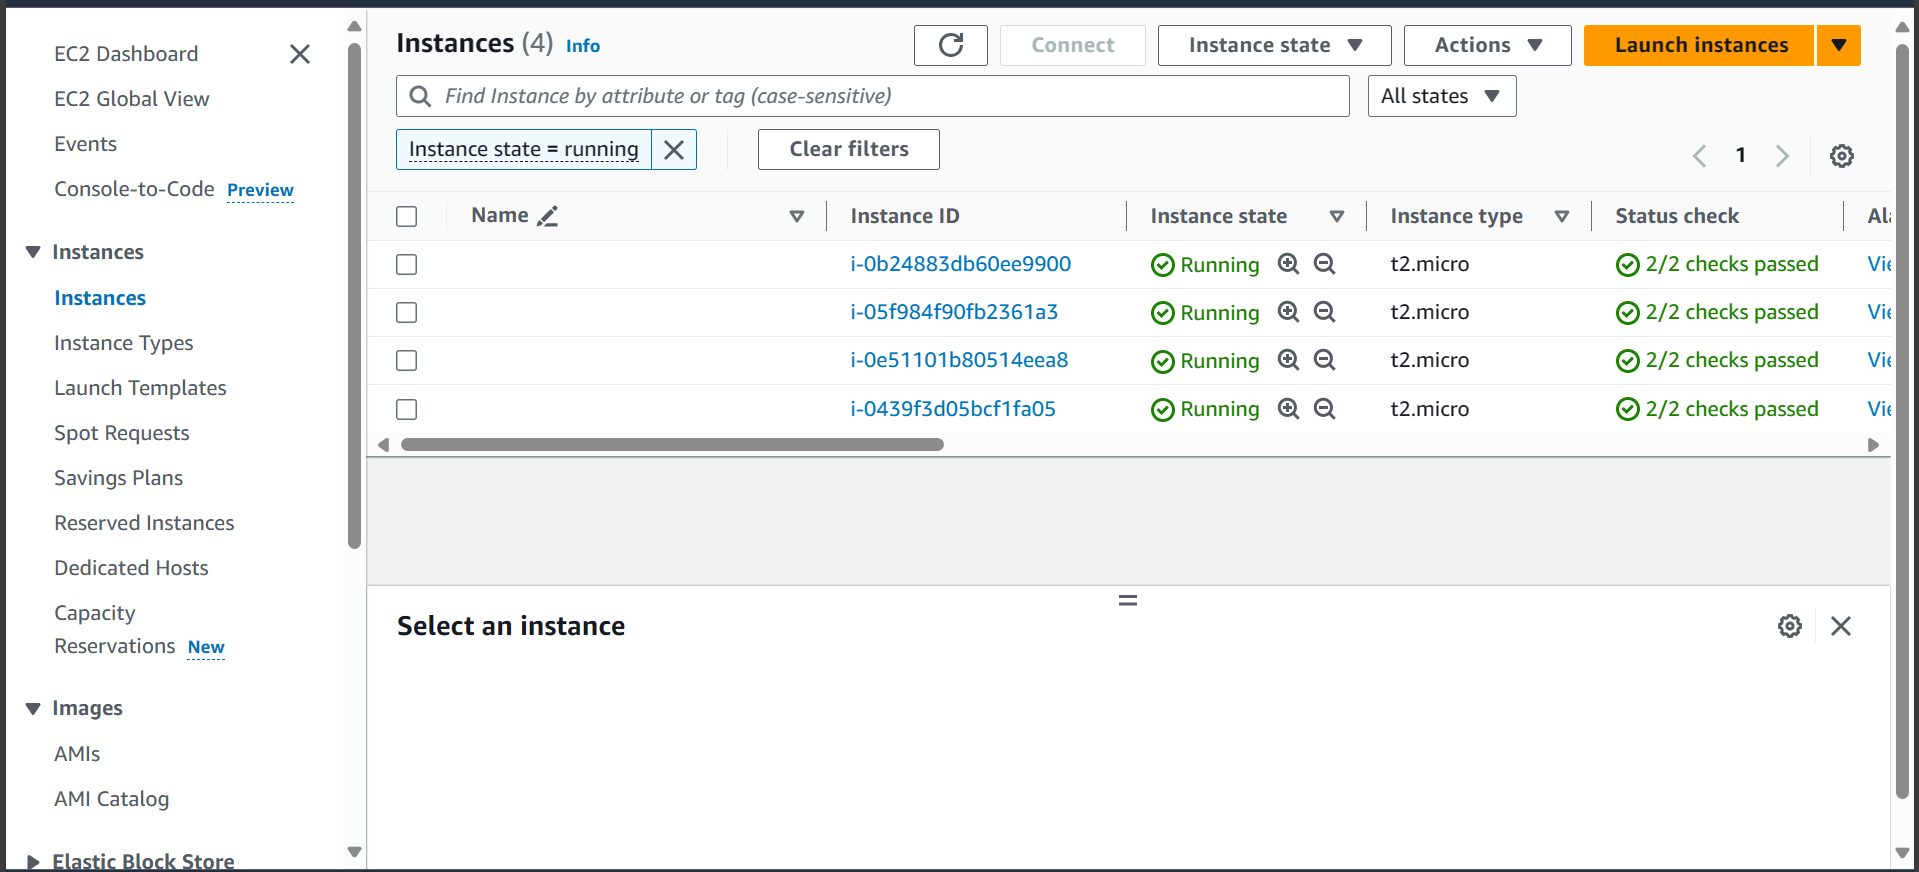The width and height of the screenshot is (1919, 872).
Task: Sort by Instance state column arrow
Action: pyautogui.click(x=1336, y=216)
